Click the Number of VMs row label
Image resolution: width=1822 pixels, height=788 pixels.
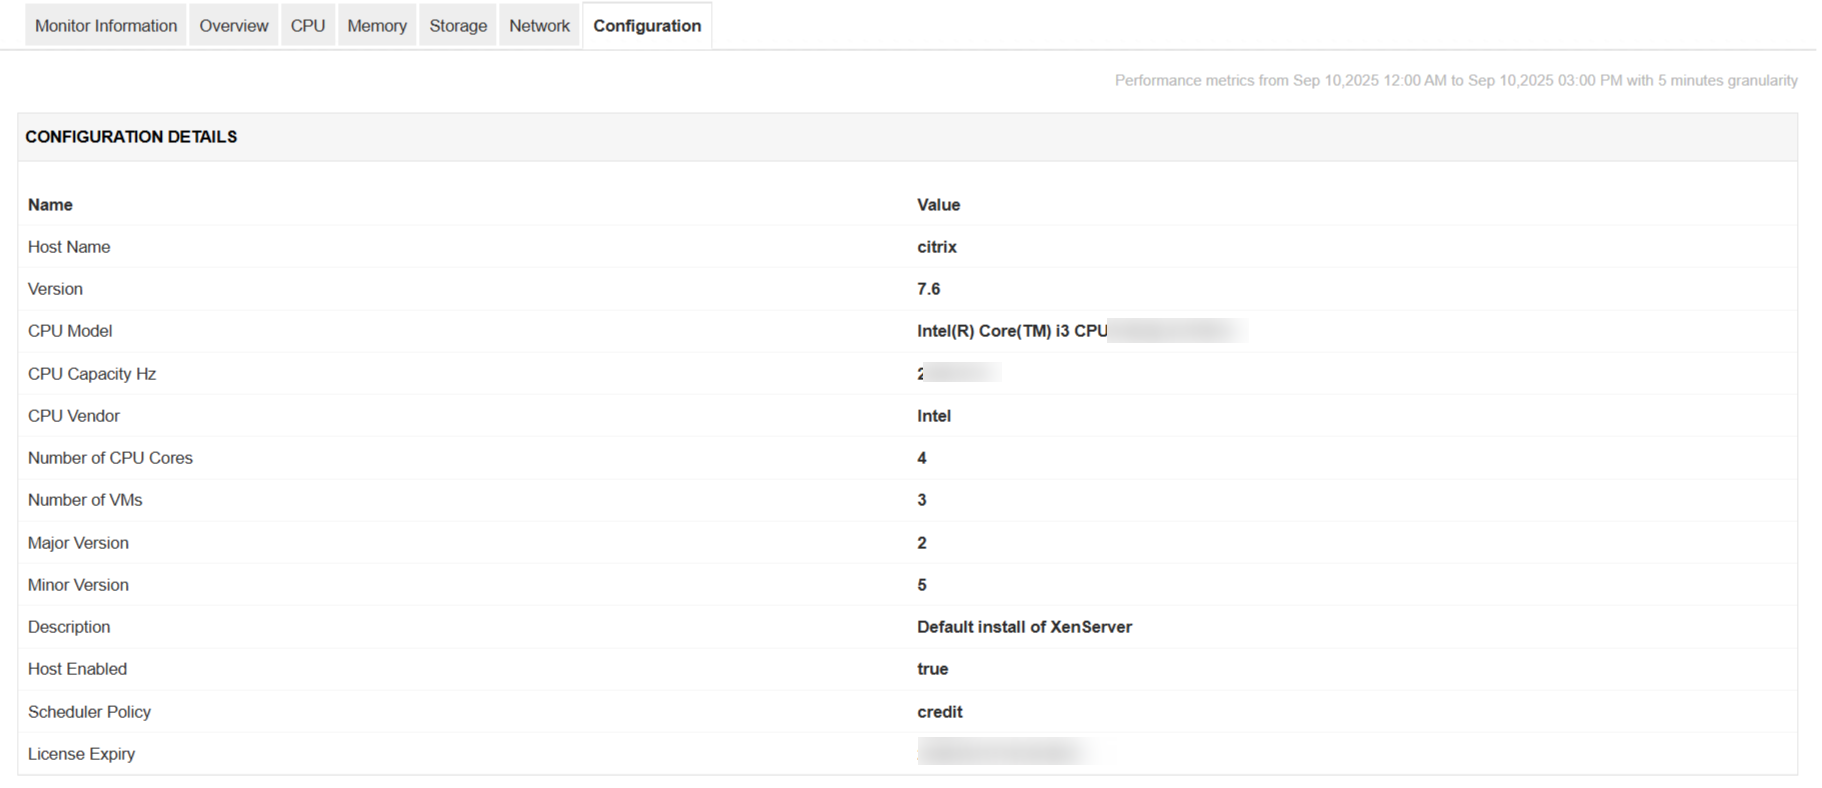pos(85,500)
